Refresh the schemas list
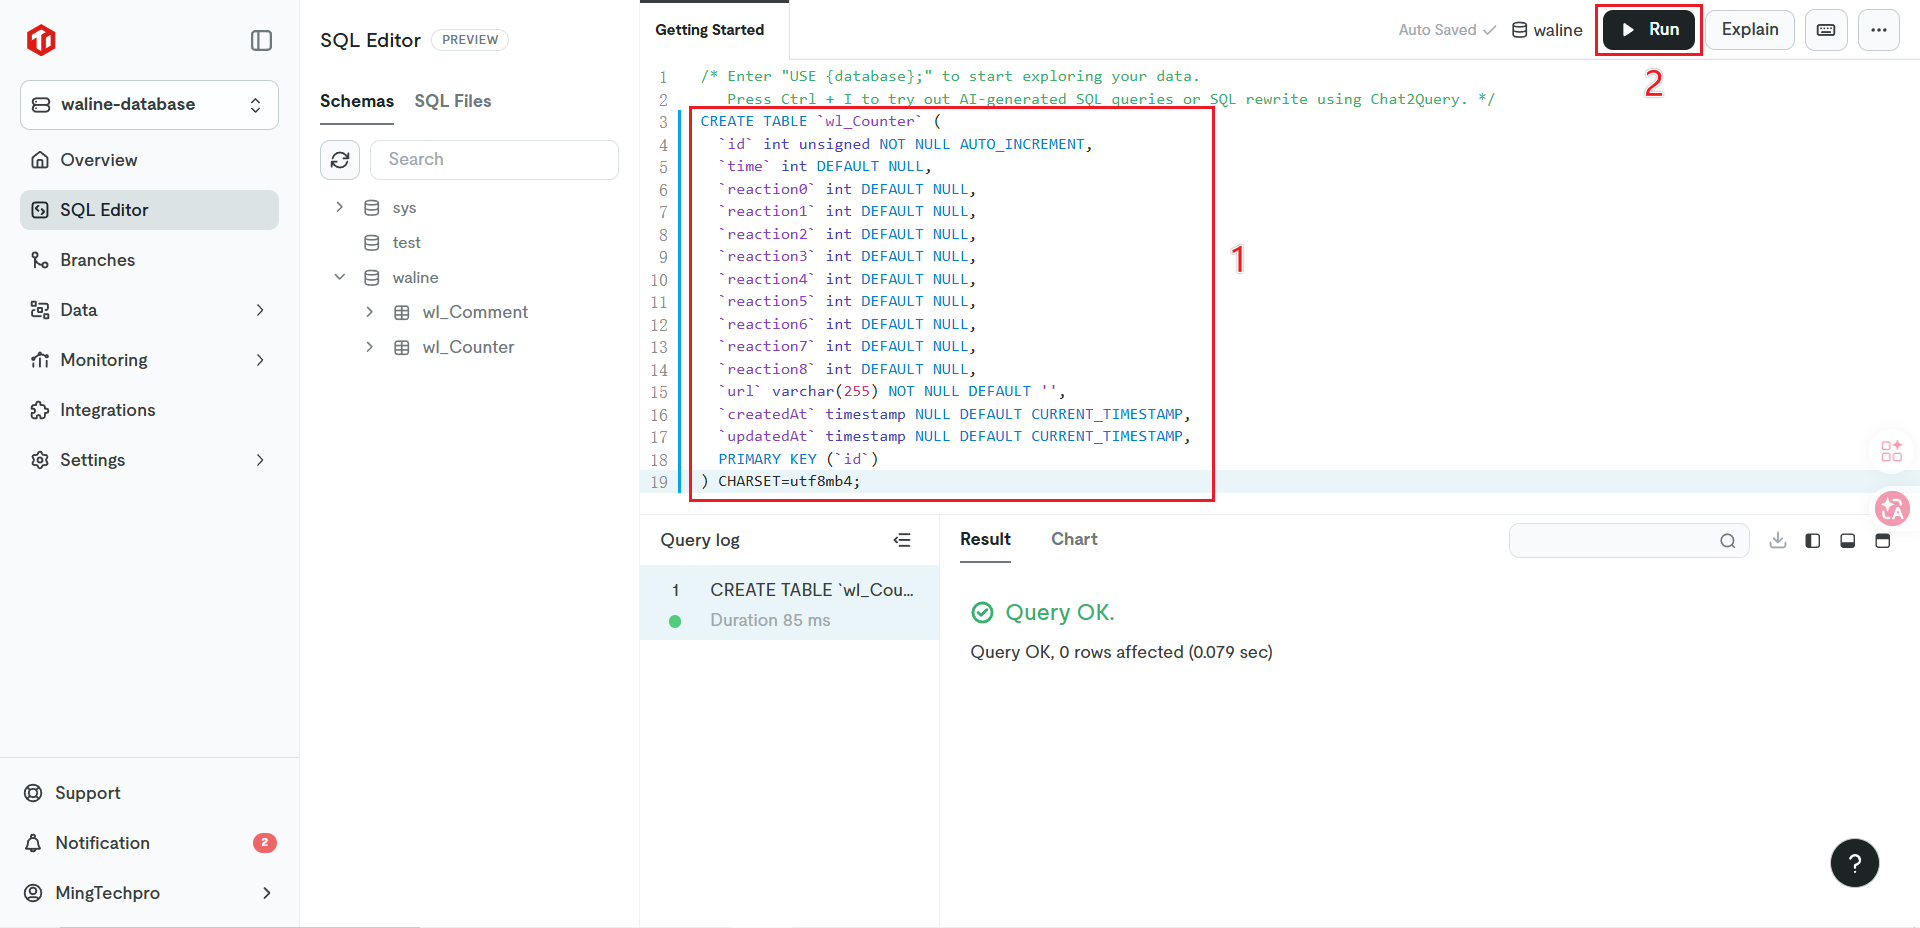The width and height of the screenshot is (1920, 928). click(x=340, y=160)
